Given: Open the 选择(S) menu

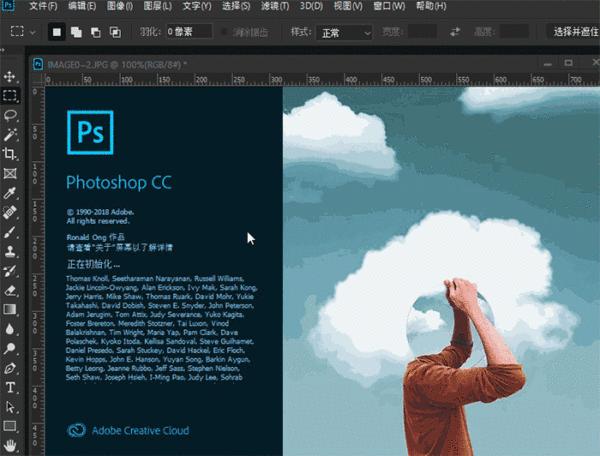Looking at the screenshot, I should pyautogui.click(x=236, y=6).
